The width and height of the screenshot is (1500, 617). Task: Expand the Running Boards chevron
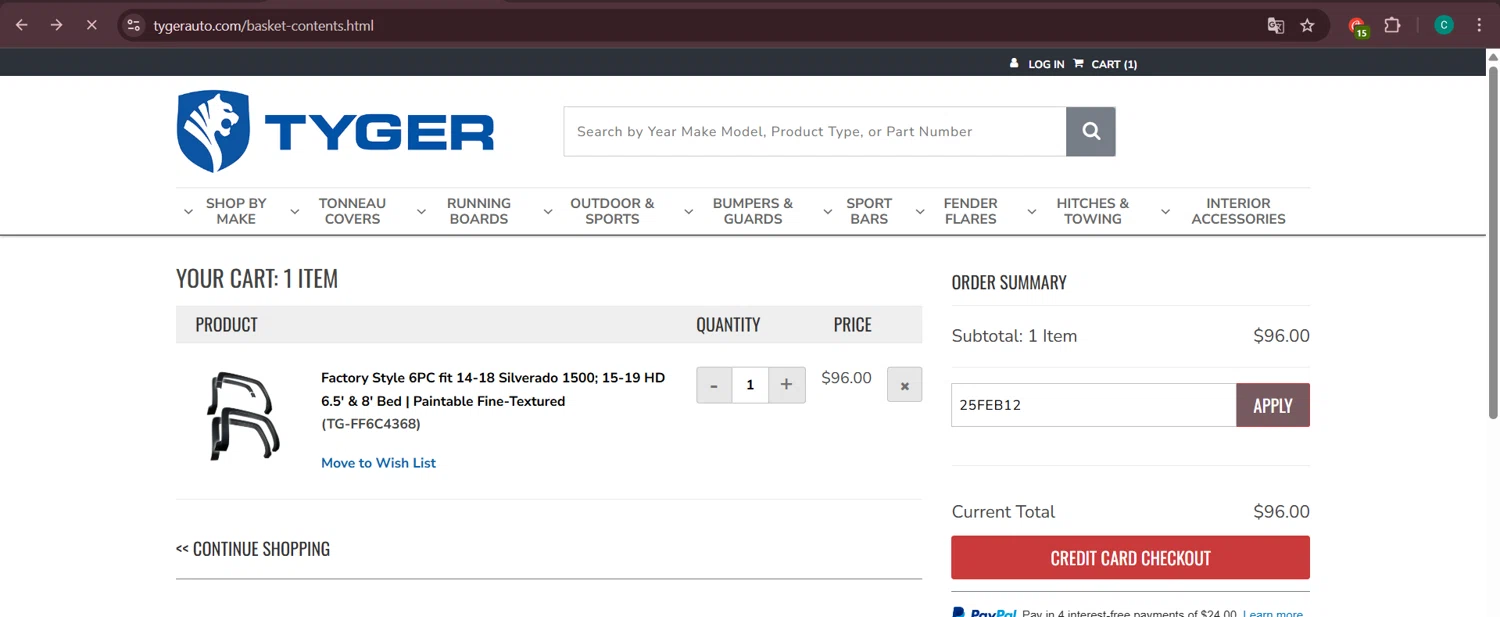click(421, 212)
